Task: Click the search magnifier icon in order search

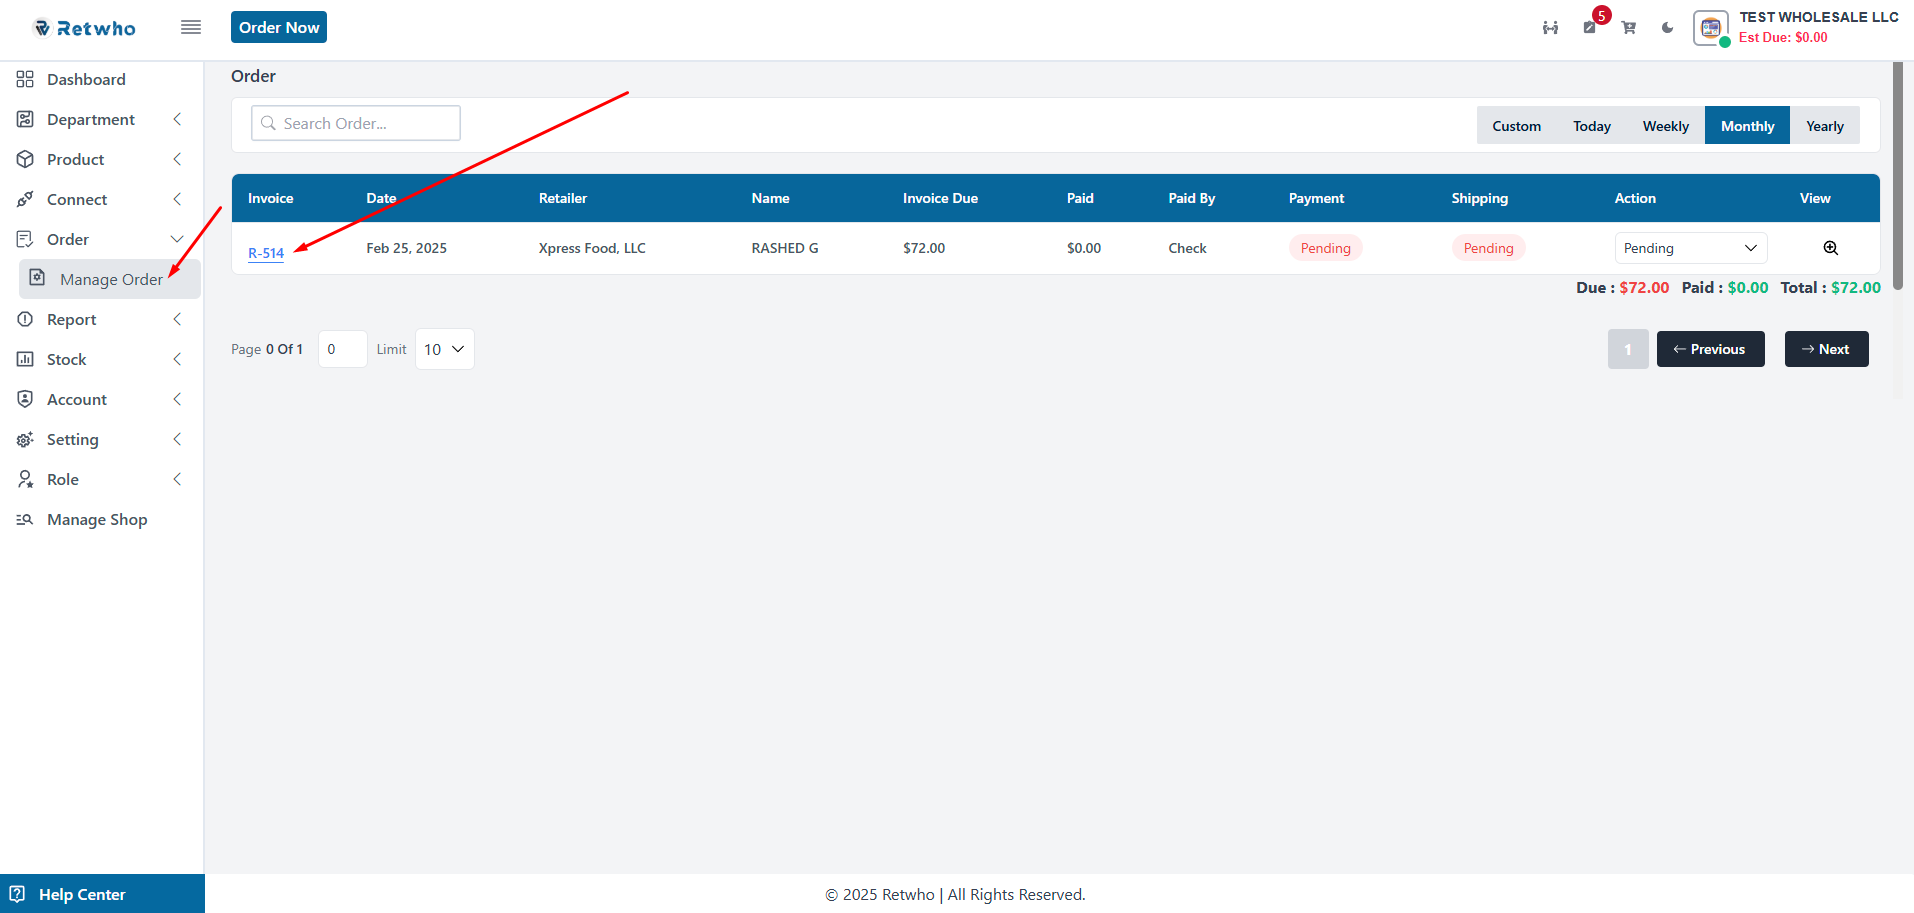Action: coord(268,123)
